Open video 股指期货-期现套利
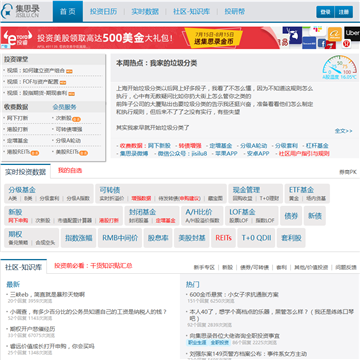 (37, 93)
